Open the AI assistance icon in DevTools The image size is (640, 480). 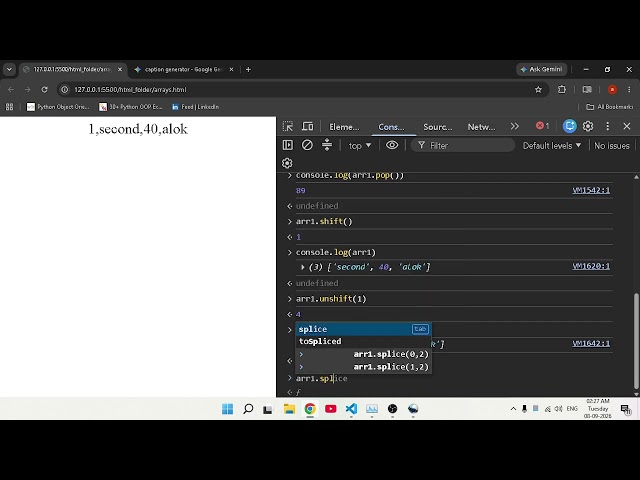coord(569,126)
